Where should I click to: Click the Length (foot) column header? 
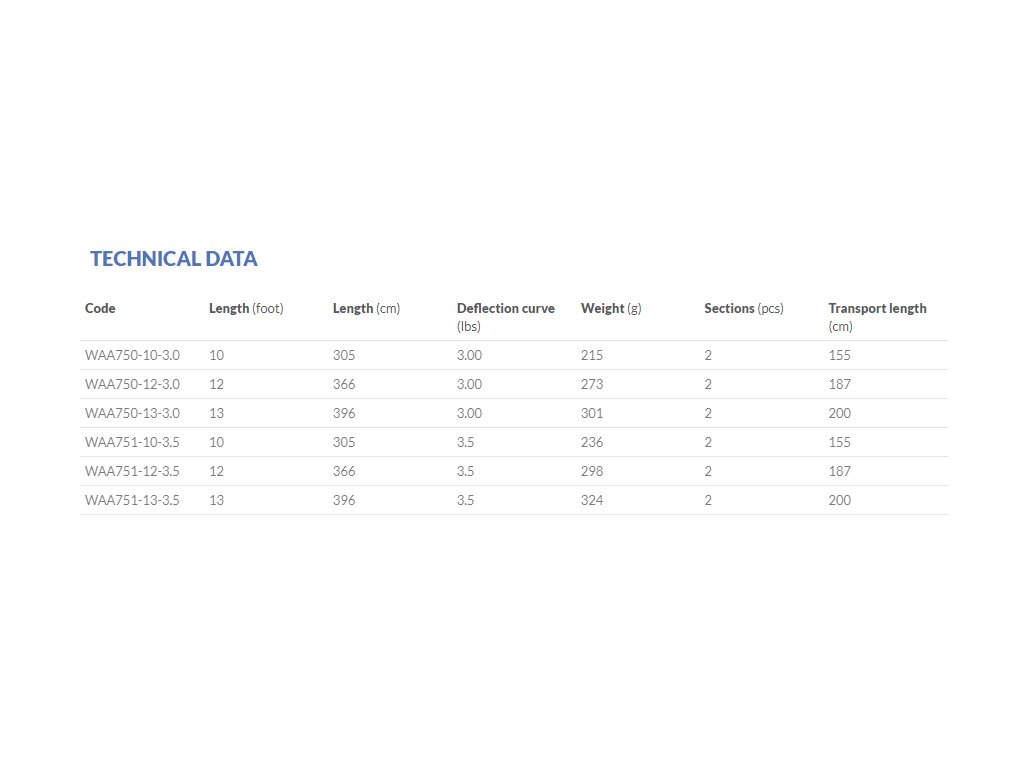click(x=246, y=309)
